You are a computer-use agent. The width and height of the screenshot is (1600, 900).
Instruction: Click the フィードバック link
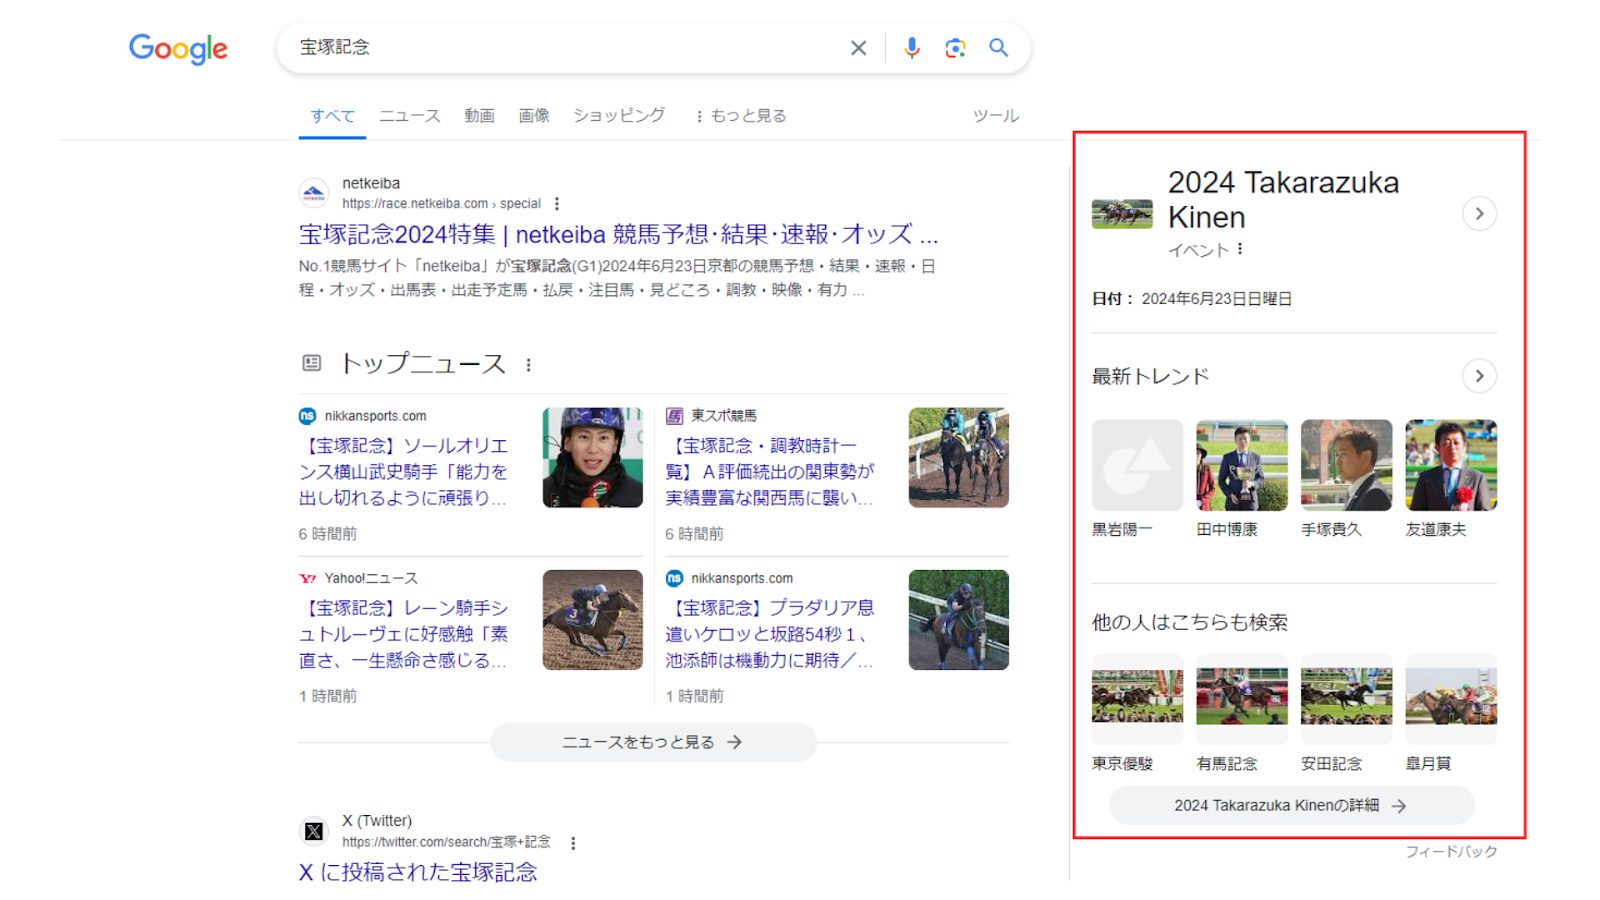[1451, 851]
